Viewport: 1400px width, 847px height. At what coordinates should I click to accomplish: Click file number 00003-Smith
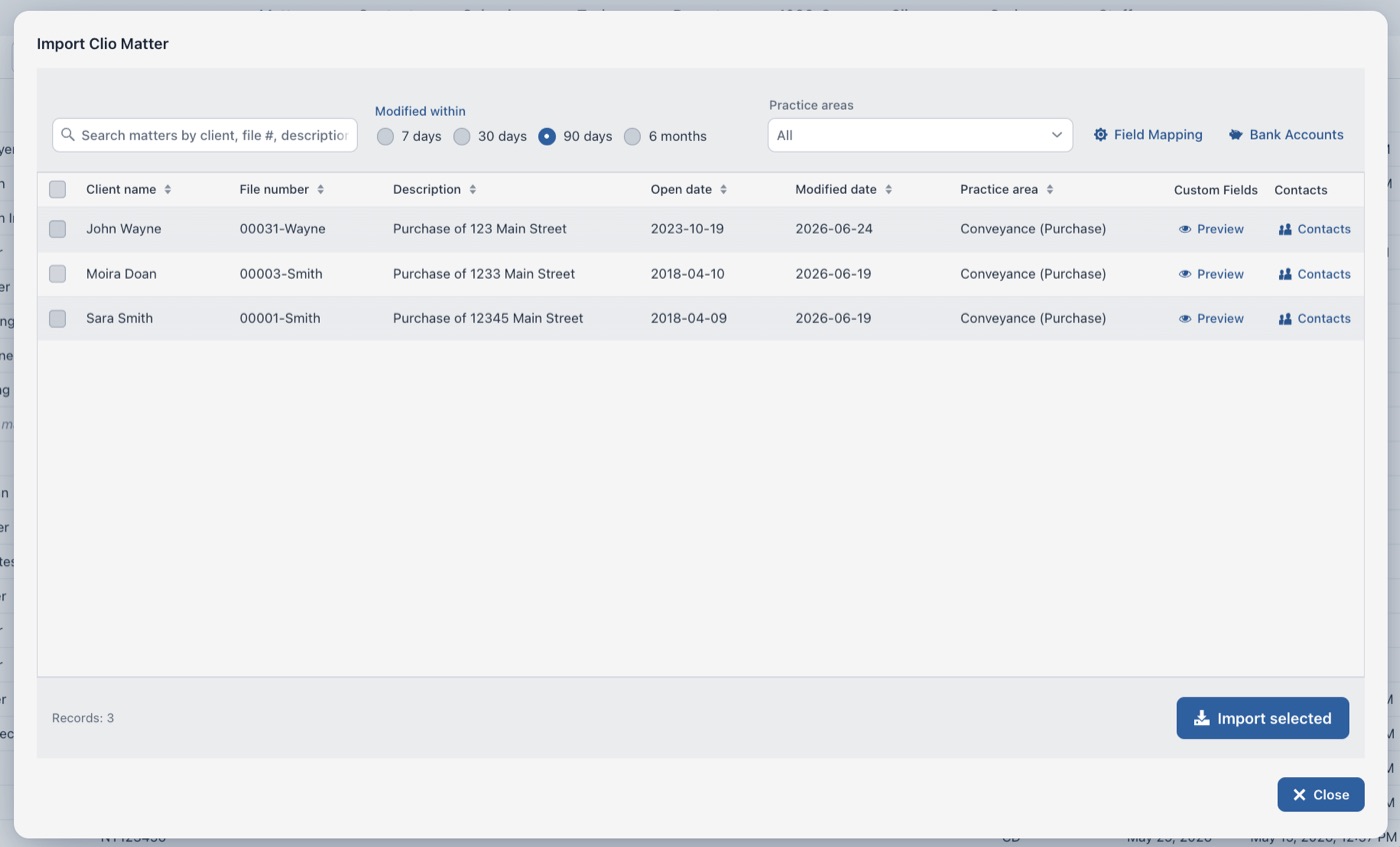click(281, 274)
